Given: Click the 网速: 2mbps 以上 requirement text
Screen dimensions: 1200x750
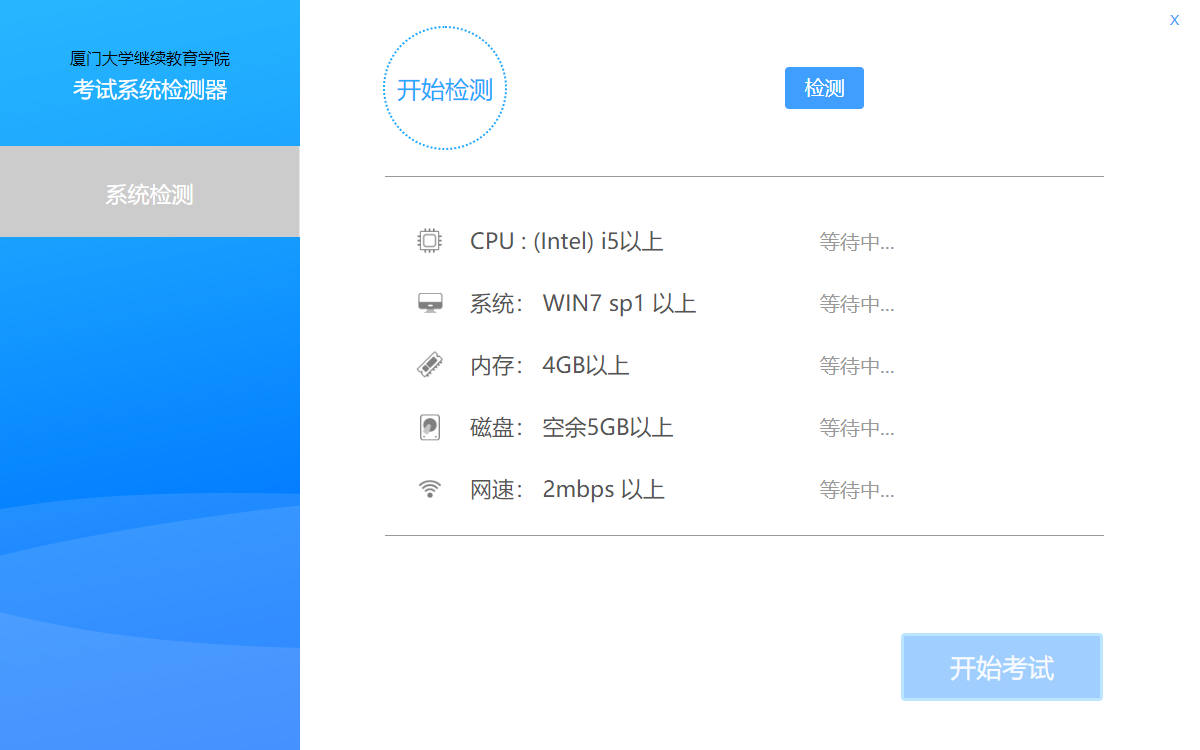Looking at the screenshot, I should [567, 490].
